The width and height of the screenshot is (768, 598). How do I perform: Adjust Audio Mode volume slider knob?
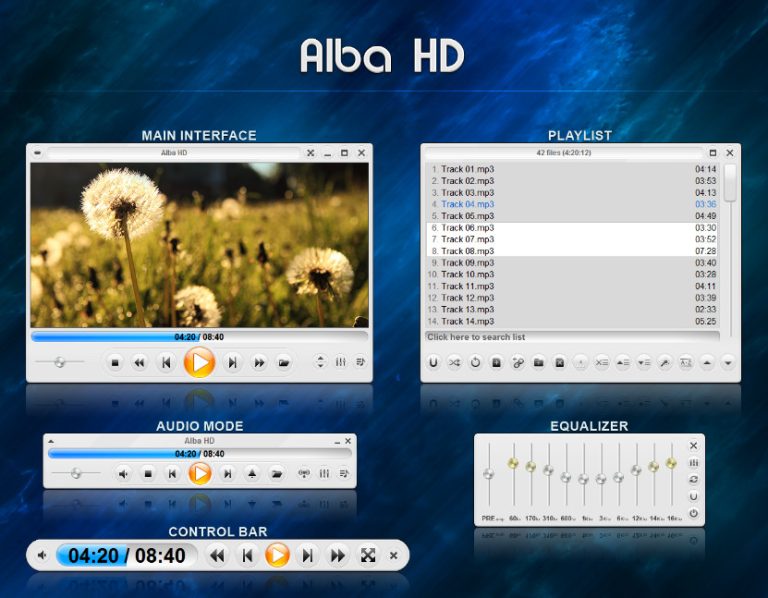tap(75, 473)
